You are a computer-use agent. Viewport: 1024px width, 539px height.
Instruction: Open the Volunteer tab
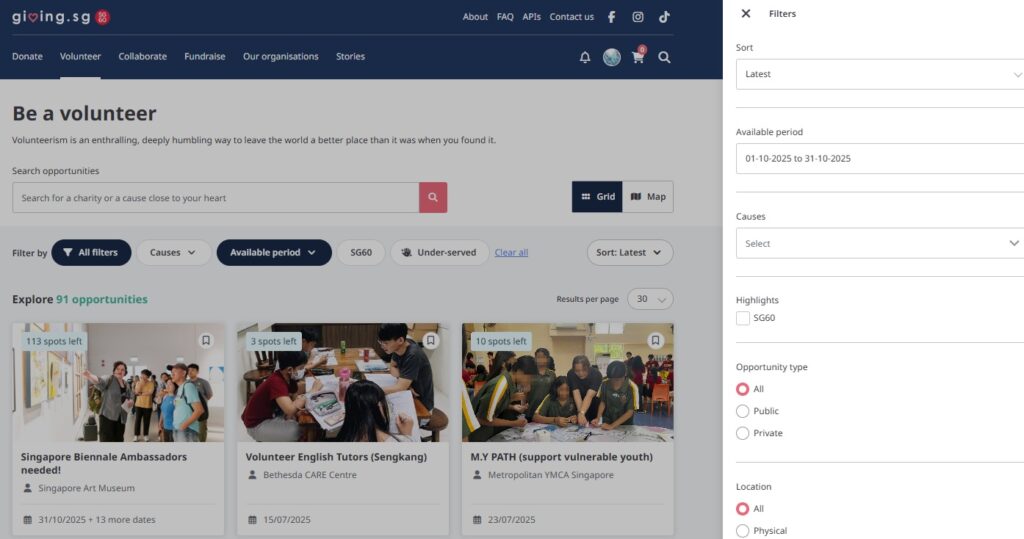(x=80, y=57)
